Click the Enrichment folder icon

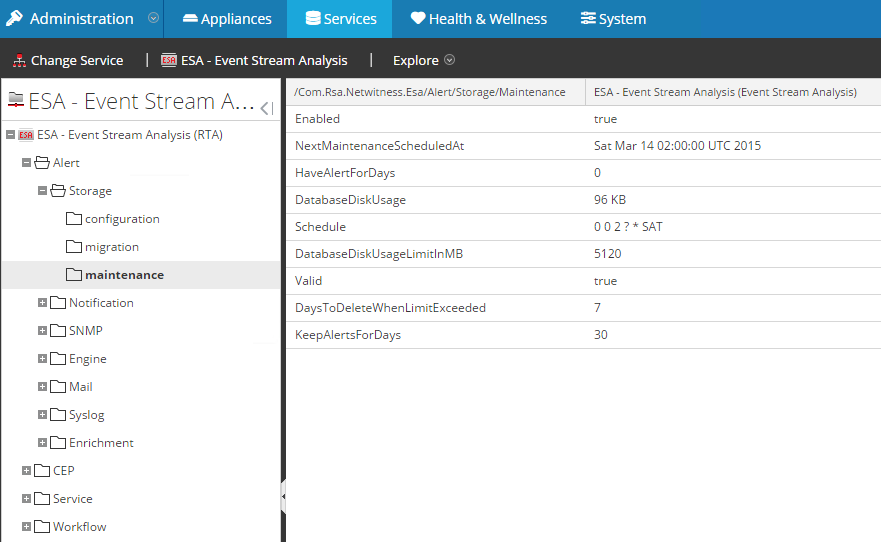[x=58, y=443]
